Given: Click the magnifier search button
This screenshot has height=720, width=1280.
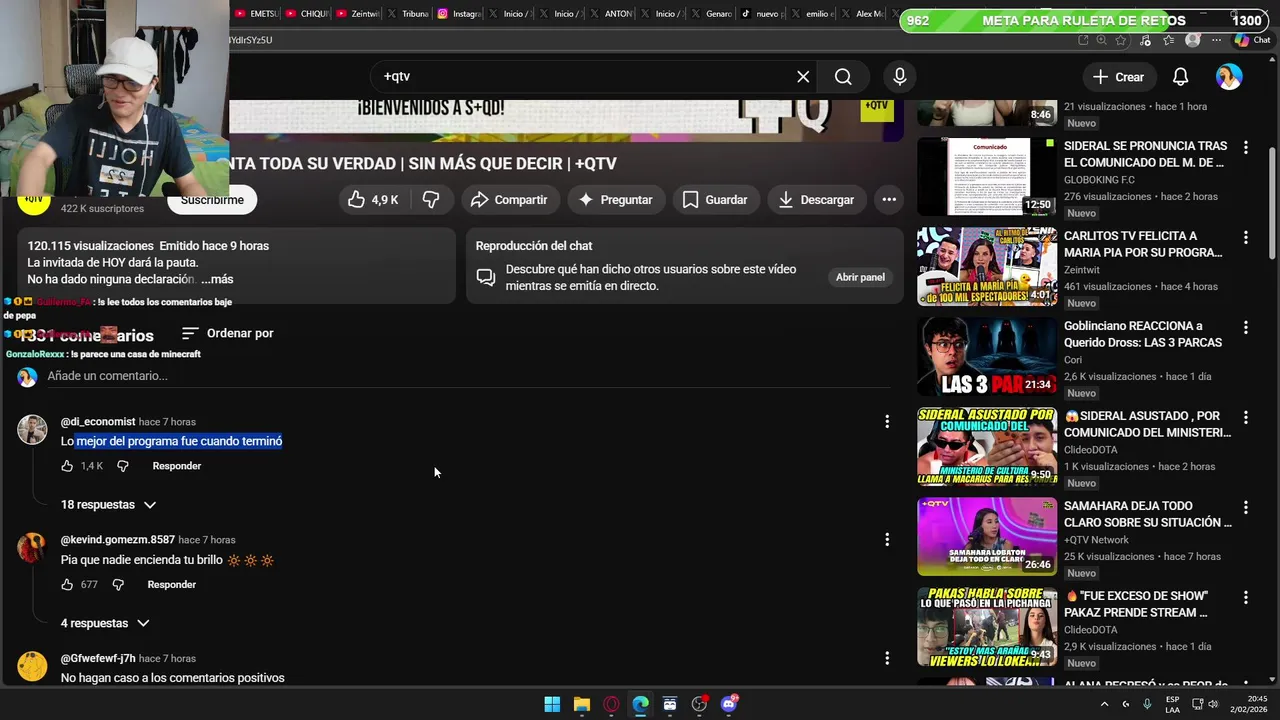Looking at the screenshot, I should 843,77.
